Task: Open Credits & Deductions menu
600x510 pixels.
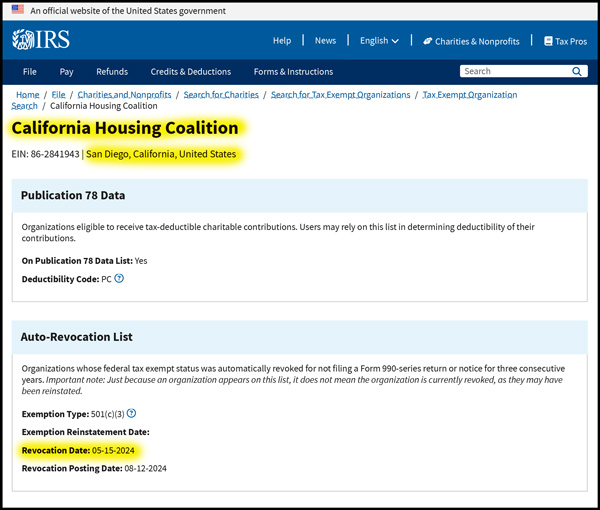Action: pyautogui.click(x=191, y=72)
